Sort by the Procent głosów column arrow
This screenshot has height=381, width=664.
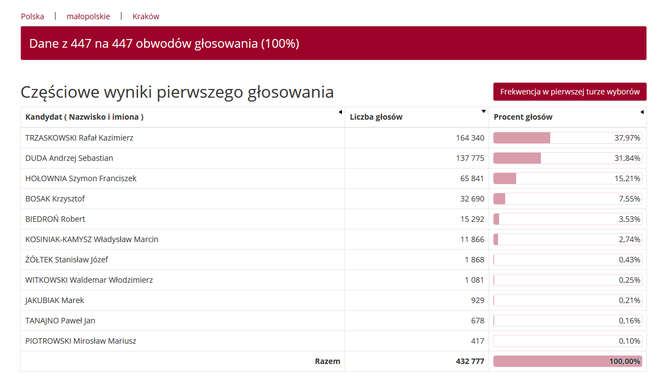642,112
